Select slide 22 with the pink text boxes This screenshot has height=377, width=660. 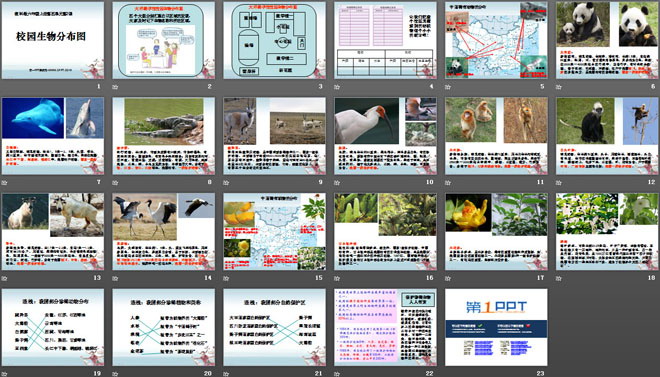tap(386, 327)
